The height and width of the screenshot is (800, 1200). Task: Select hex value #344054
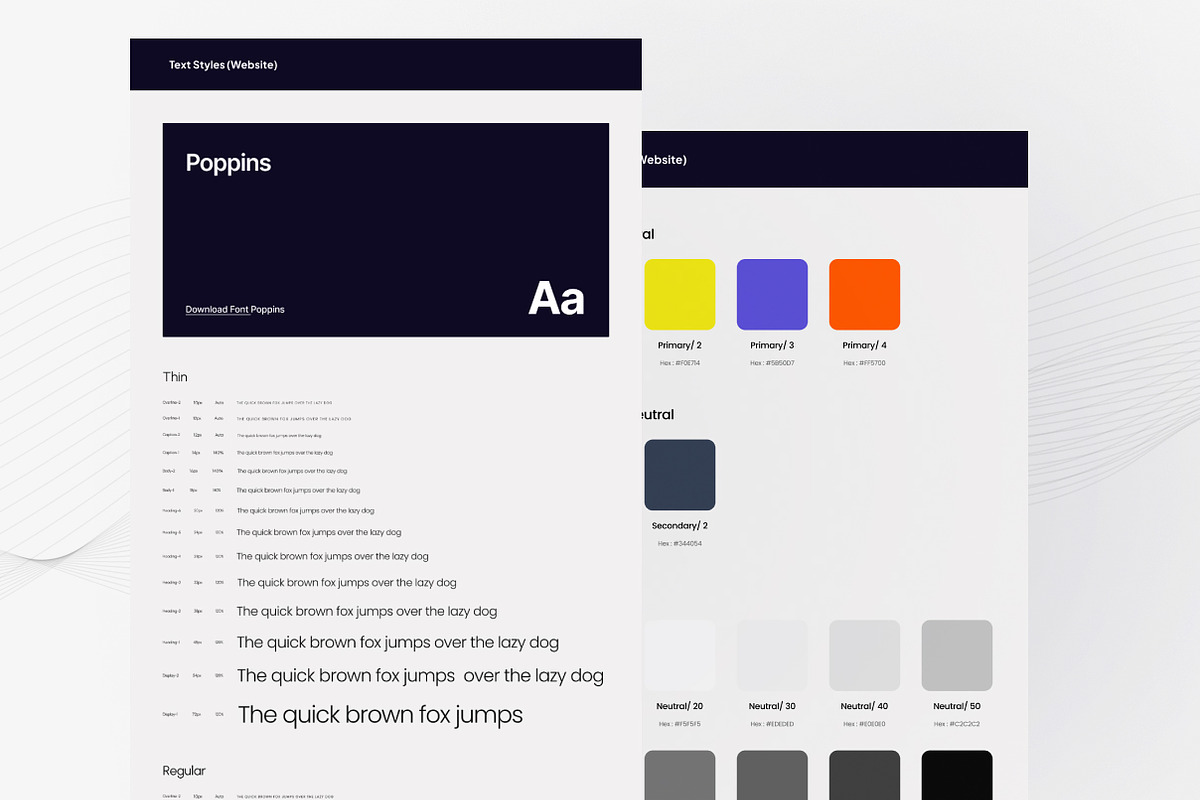pyautogui.click(x=680, y=544)
